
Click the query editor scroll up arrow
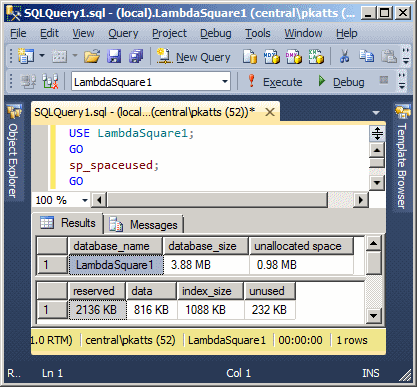tap(377, 150)
